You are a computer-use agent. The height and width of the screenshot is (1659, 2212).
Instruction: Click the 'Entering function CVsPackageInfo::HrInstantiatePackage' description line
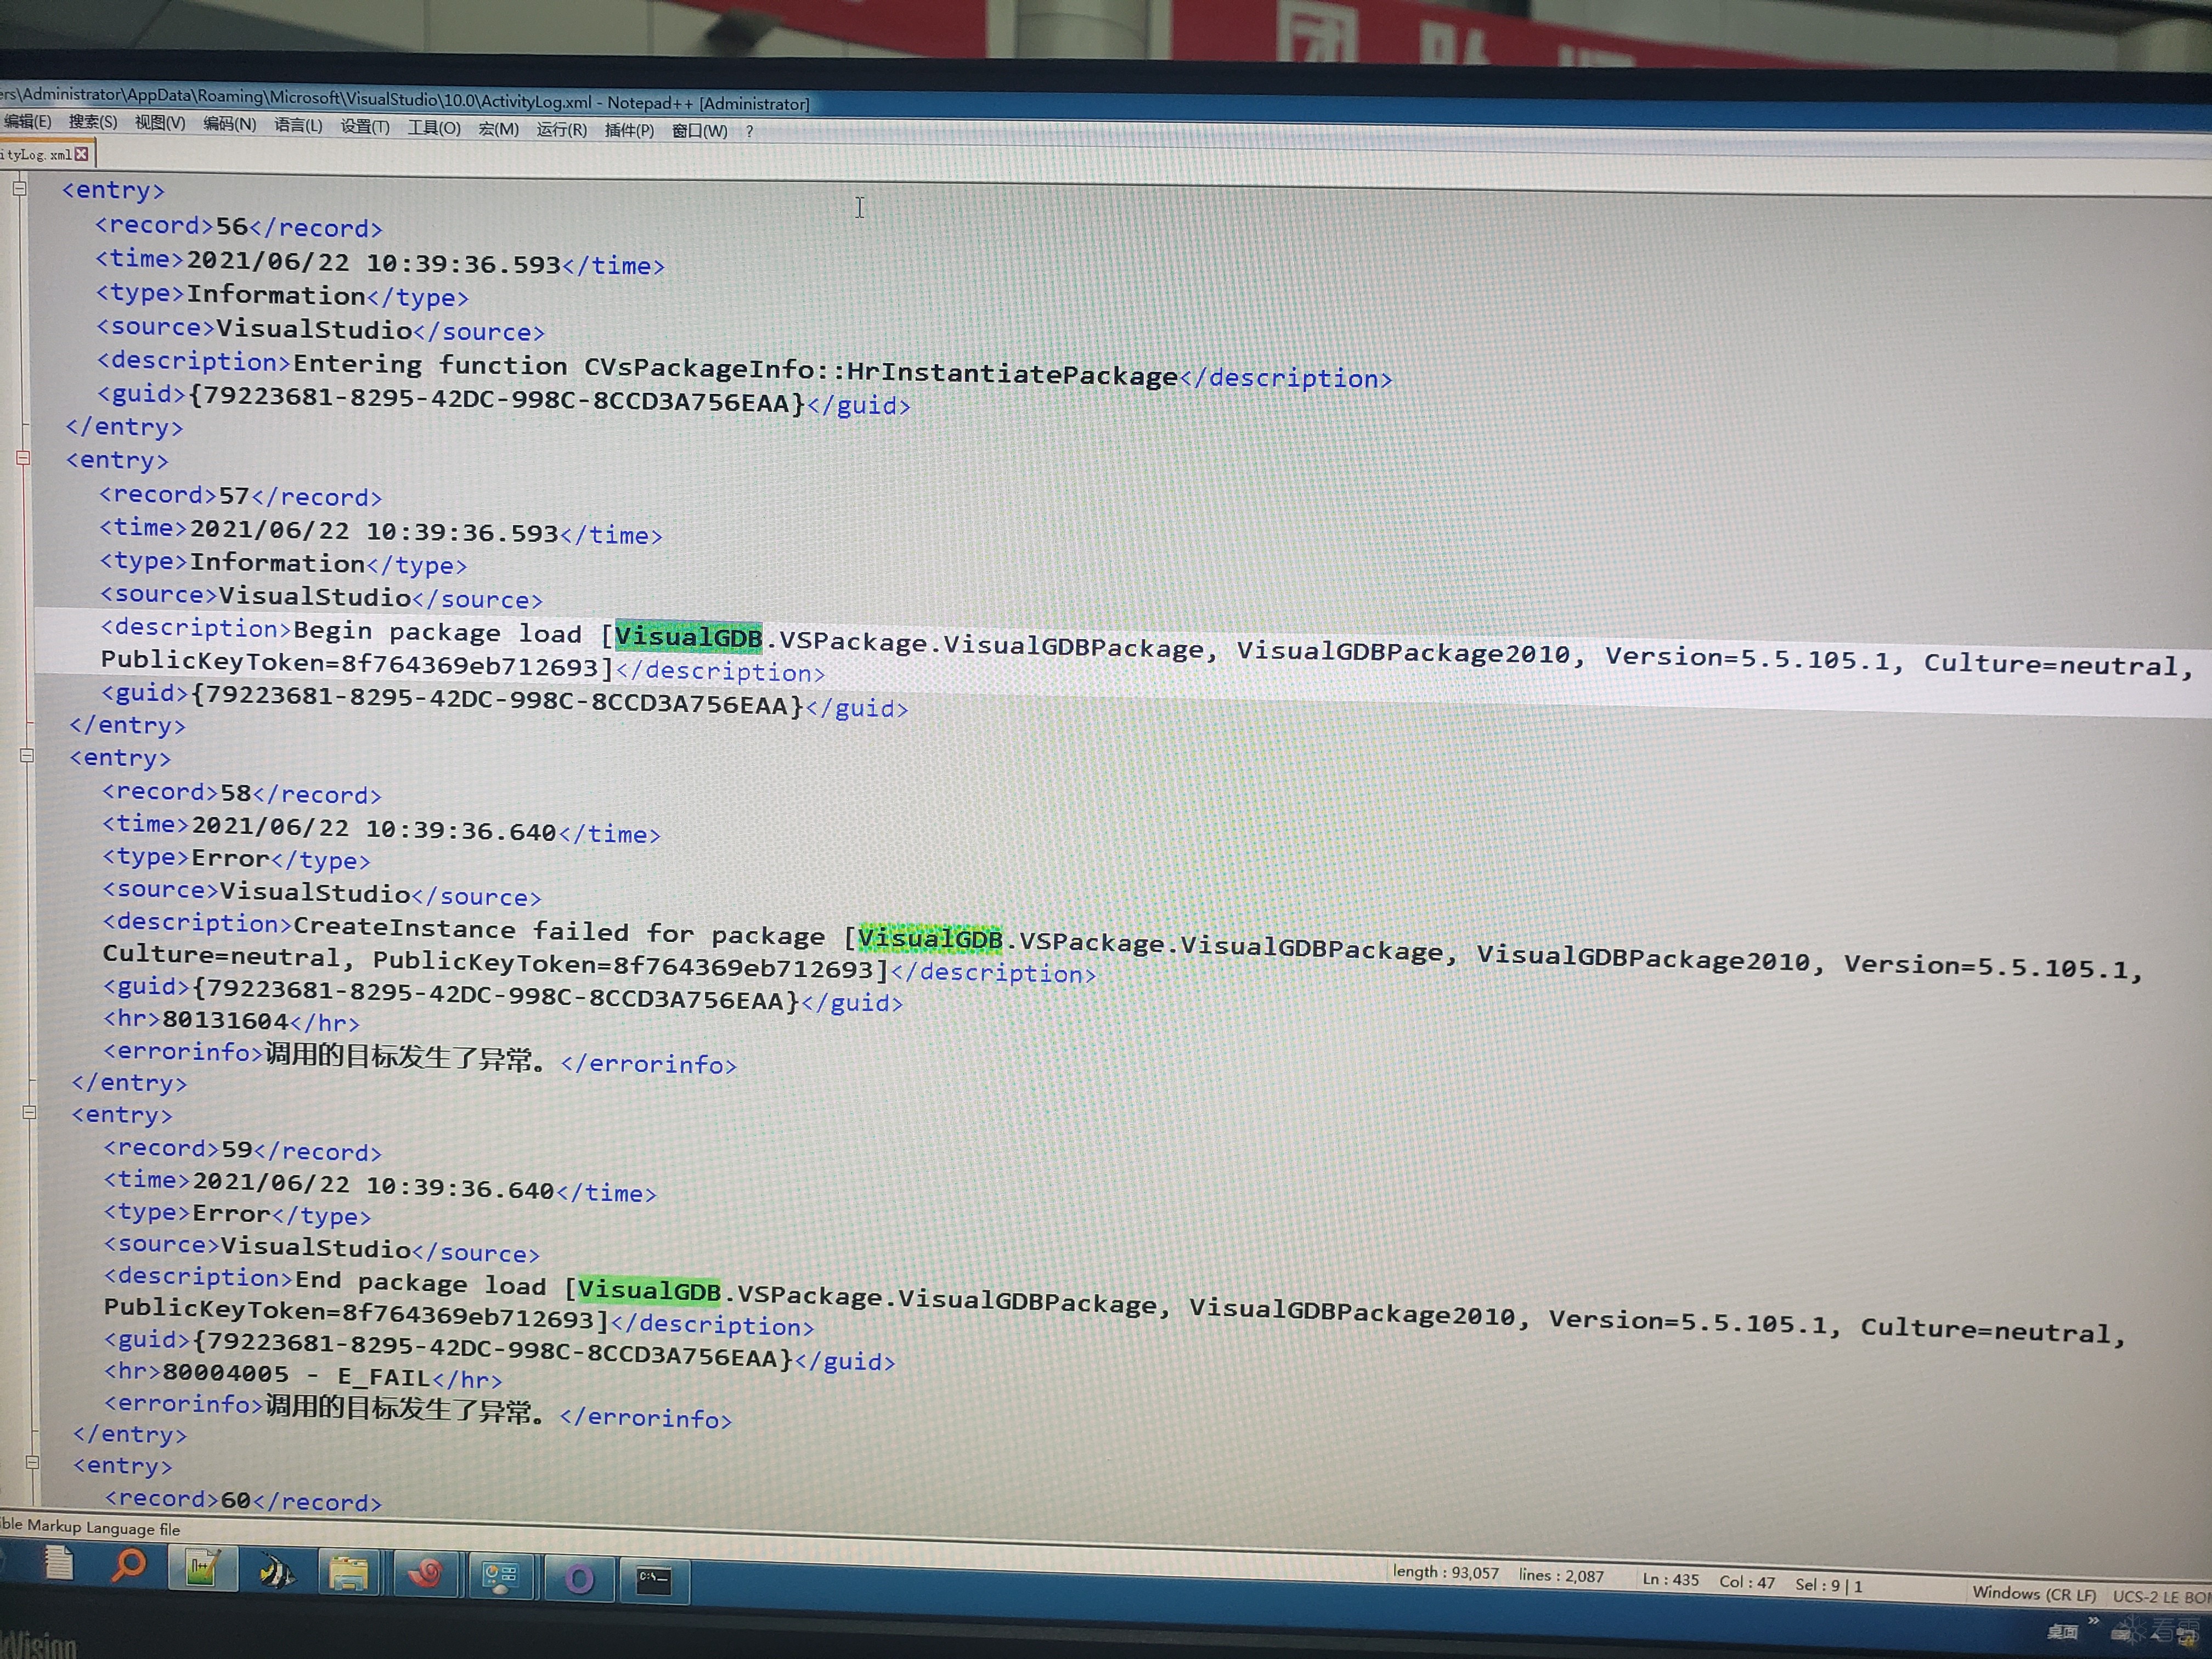(x=744, y=369)
